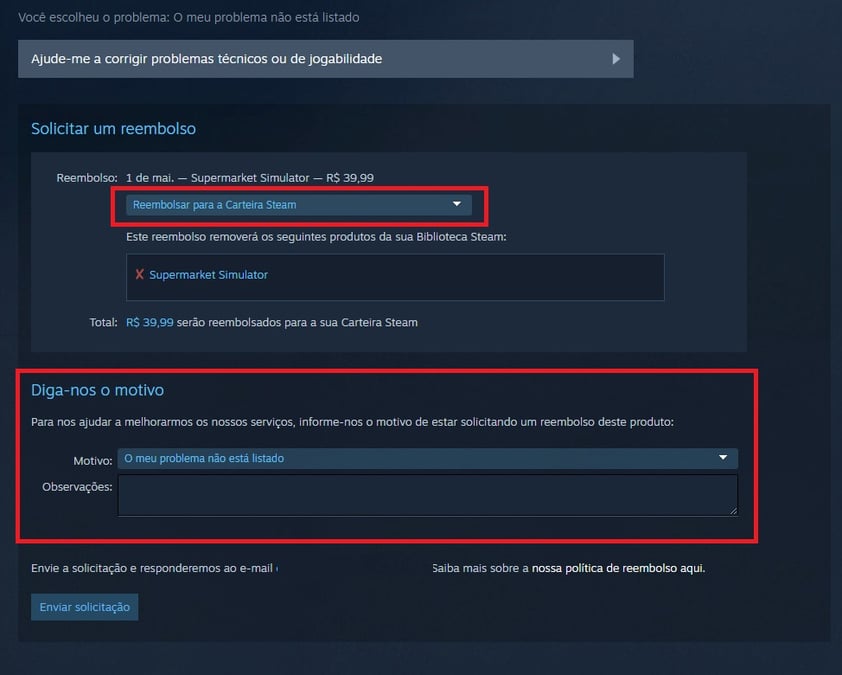Open the Motivo dropdown showing problema não está listado
Screen dimensions: 842x675
pyautogui.click(x=427, y=458)
